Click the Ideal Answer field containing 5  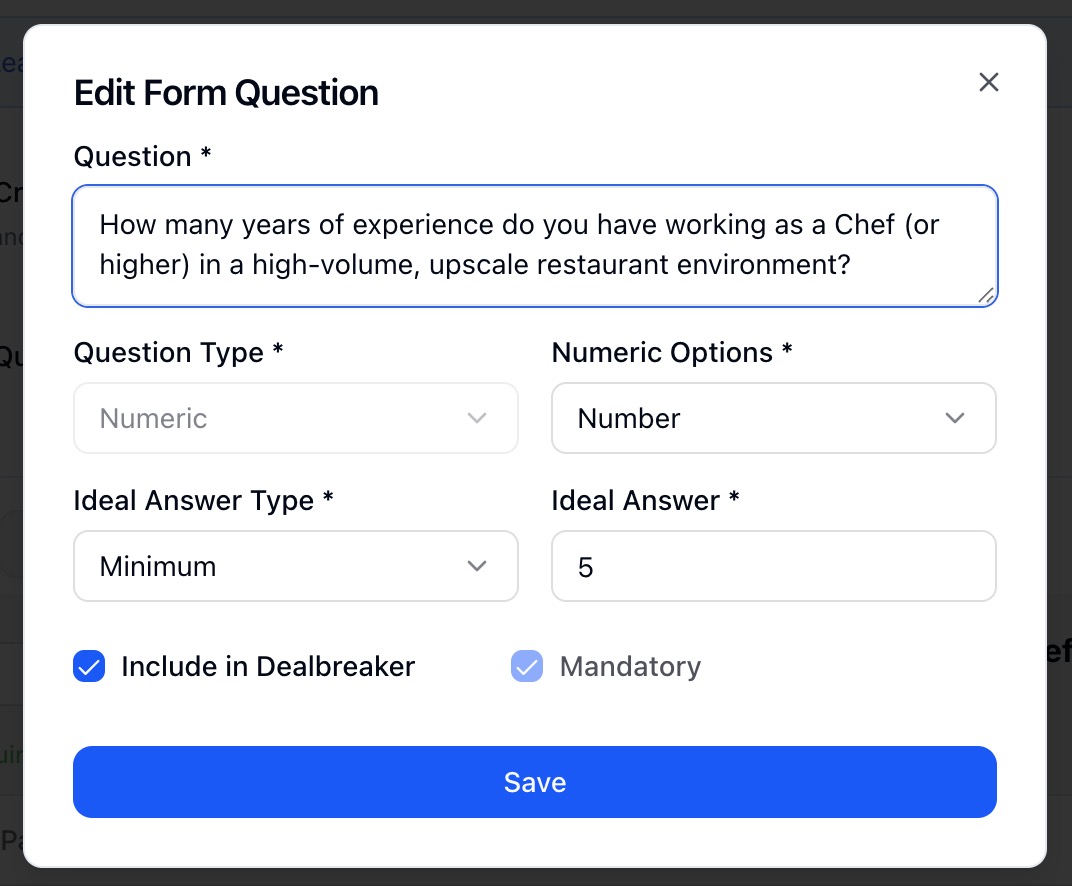tap(773, 566)
